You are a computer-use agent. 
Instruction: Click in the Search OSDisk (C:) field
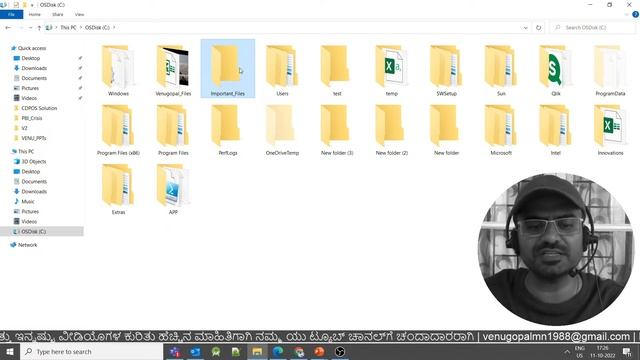pyautogui.click(x=593, y=27)
